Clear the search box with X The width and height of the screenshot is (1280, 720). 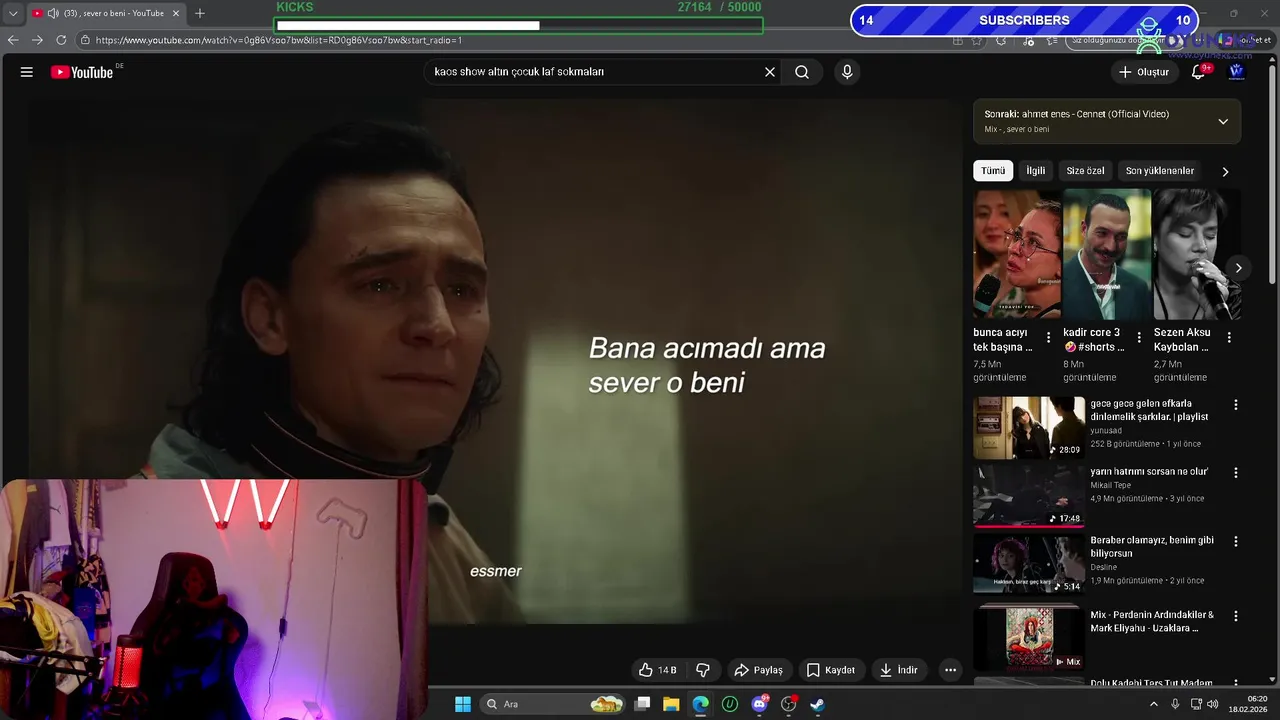point(770,72)
